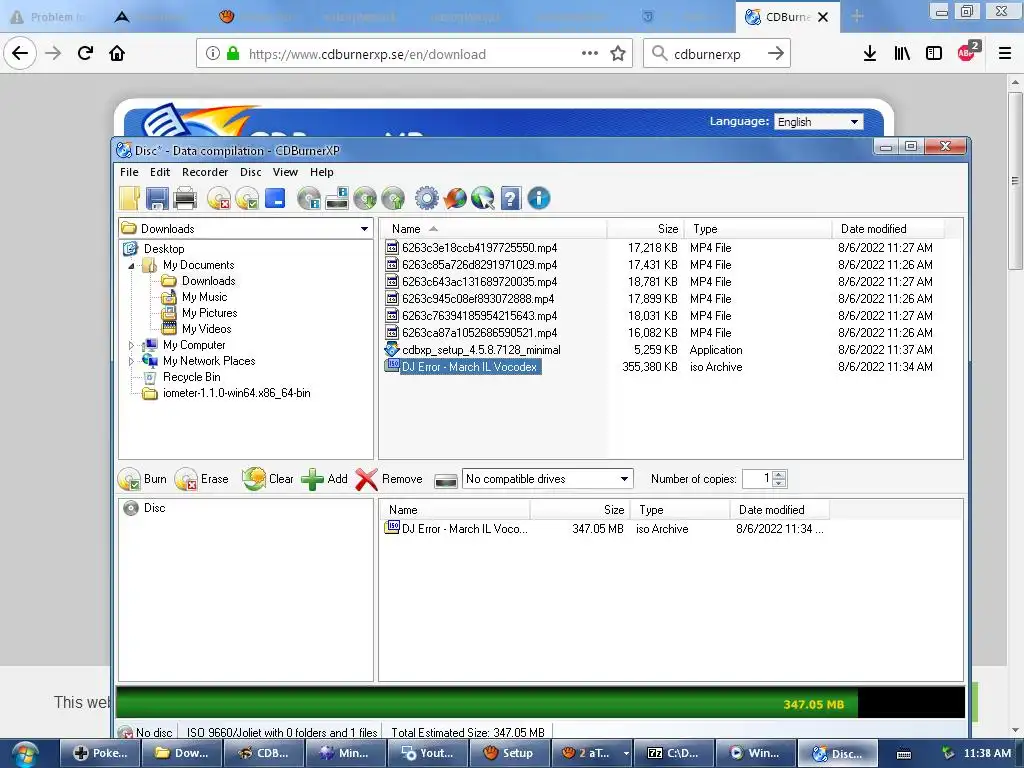
Task: Click the globe with red arrow update icon
Action: pyautogui.click(x=455, y=198)
